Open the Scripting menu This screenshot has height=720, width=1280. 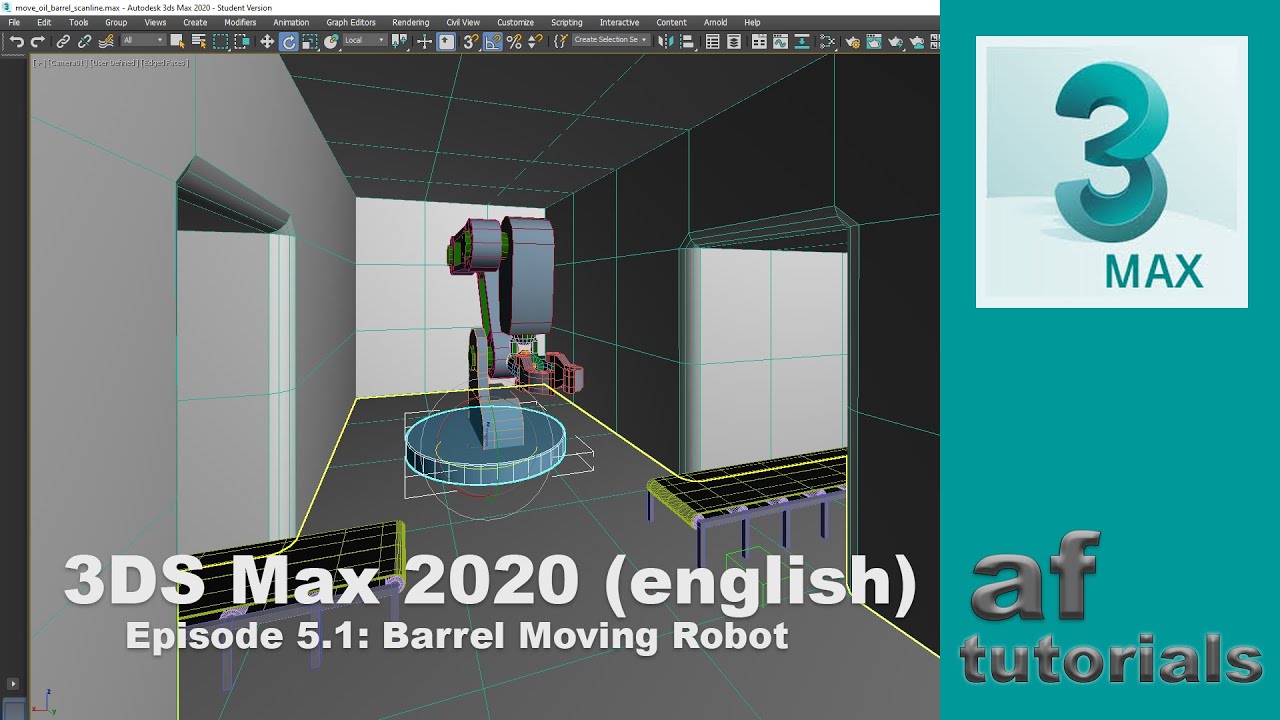click(567, 22)
